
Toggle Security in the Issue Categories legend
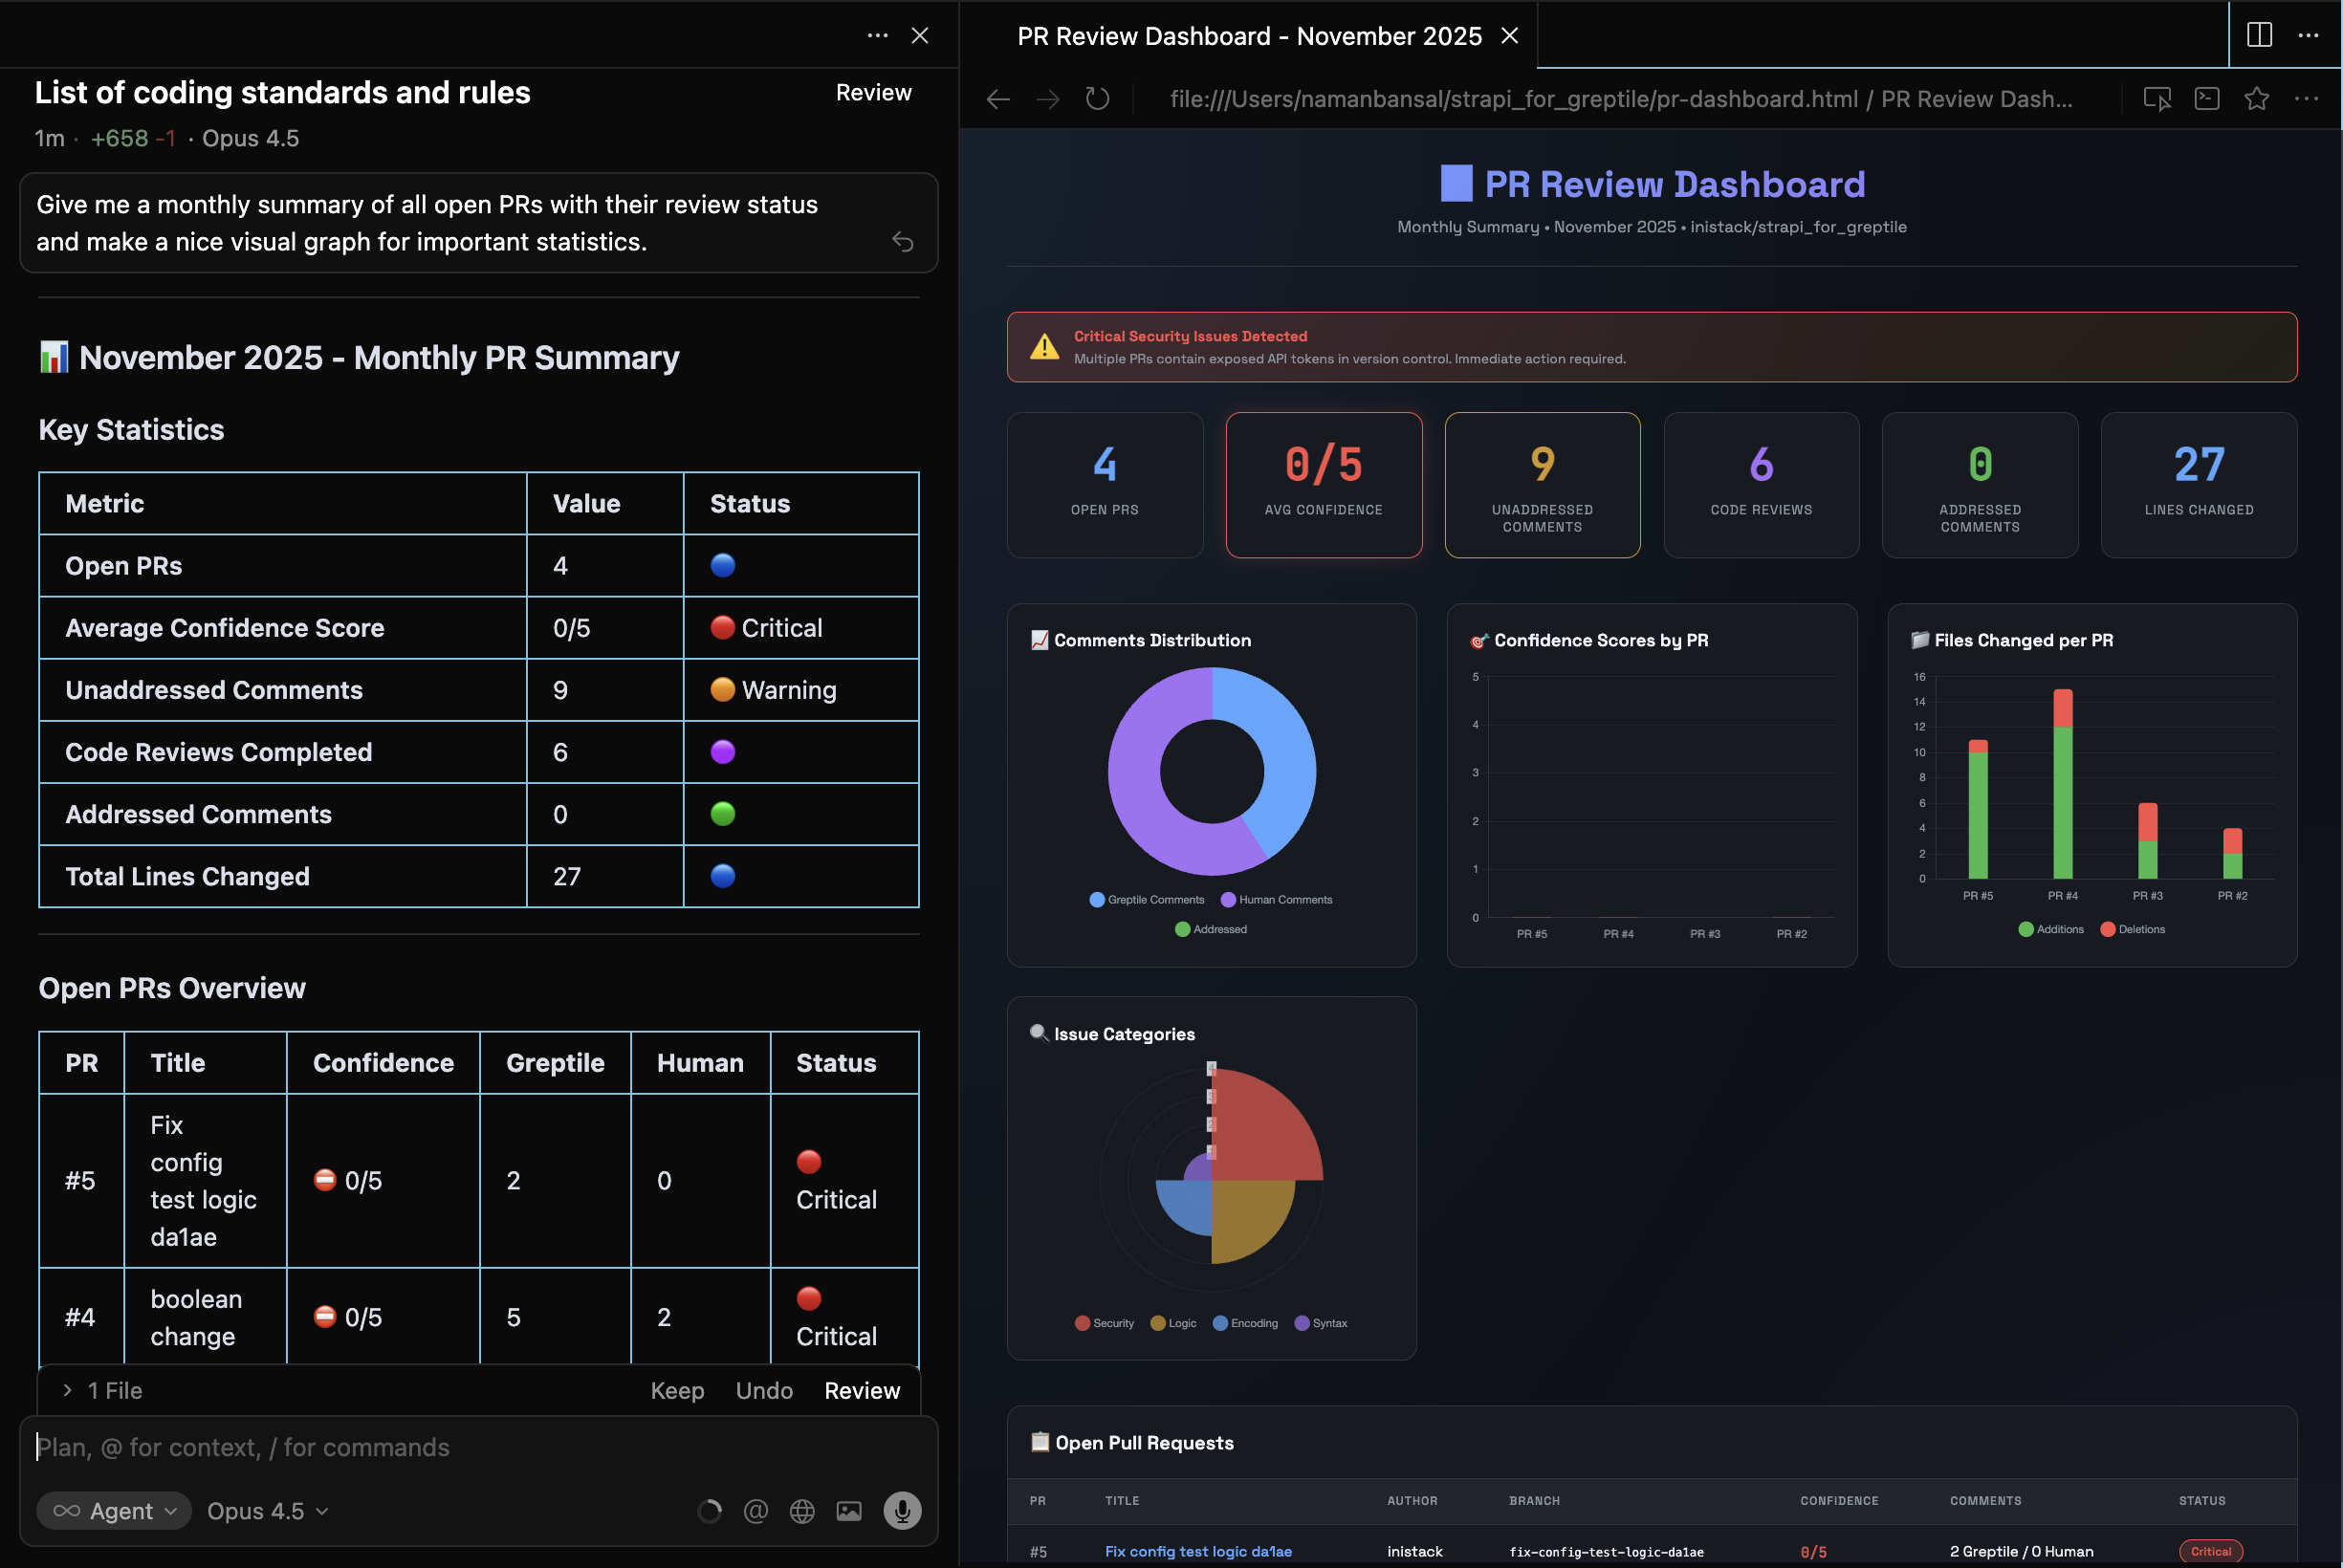1104,1322
